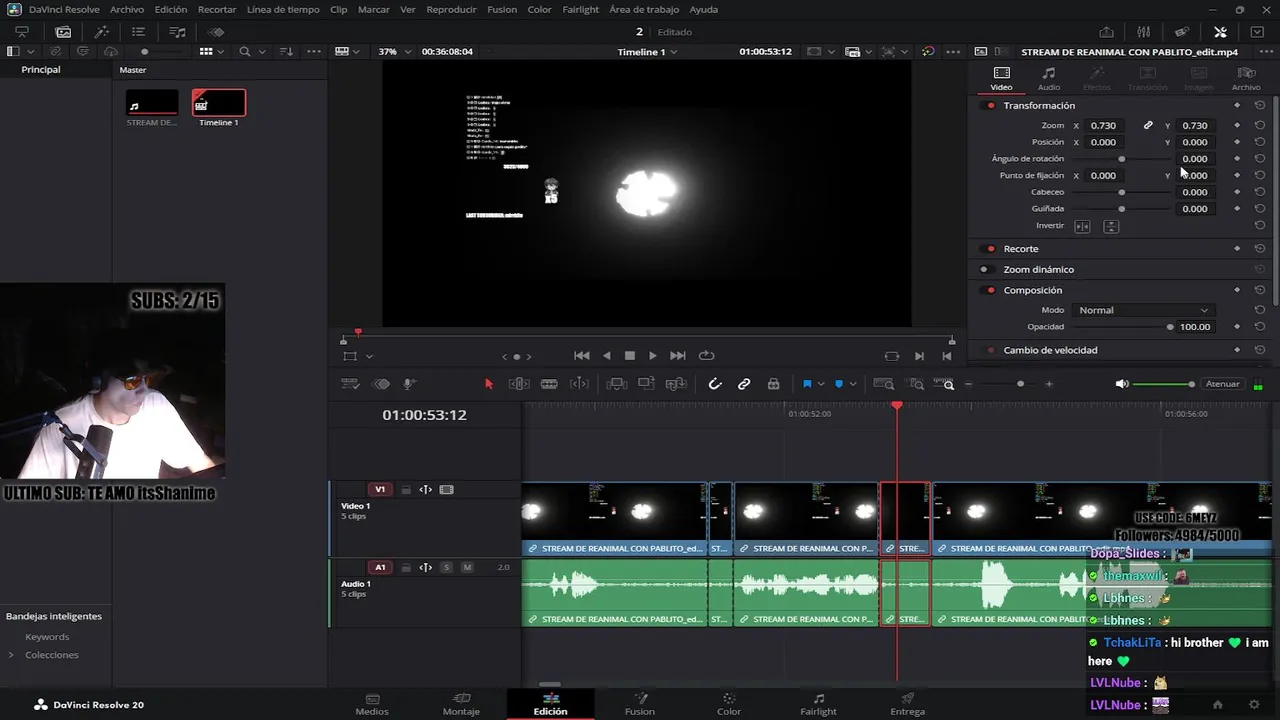1280x720 pixels.
Task: Switch to the Archivo inspector tab
Action: [1246, 78]
